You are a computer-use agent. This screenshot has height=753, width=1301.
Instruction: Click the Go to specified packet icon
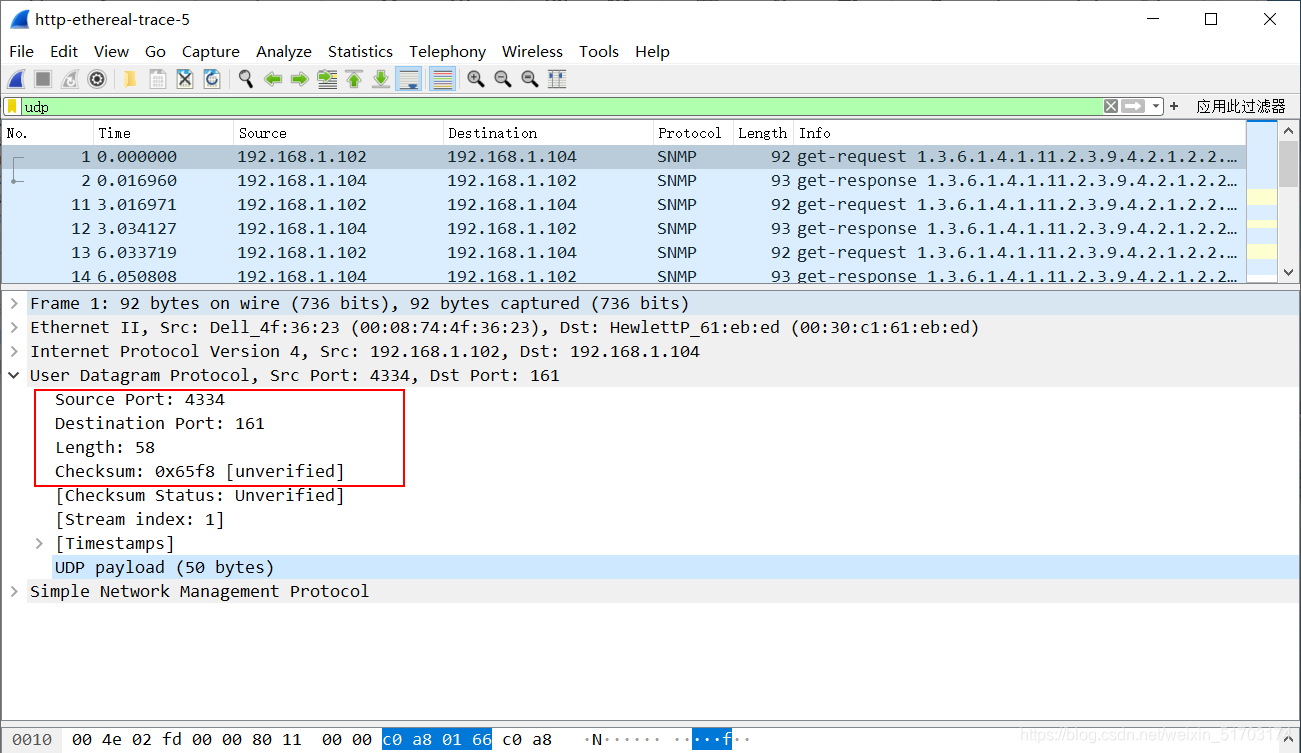(326, 79)
